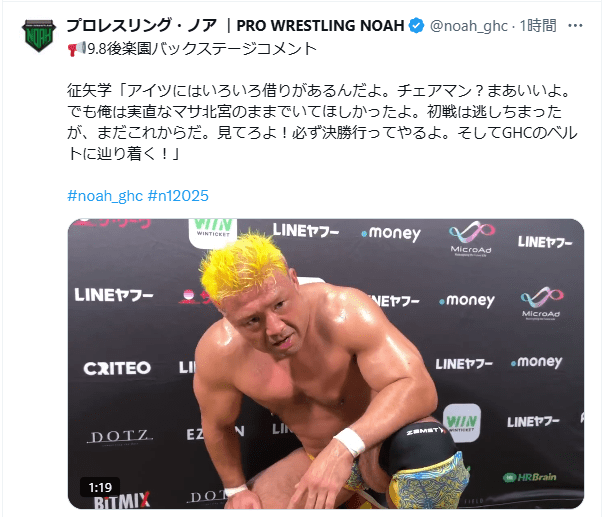Click the BITMIX logo near the duration
This screenshot has height=517, width=610.
coord(122,501)
